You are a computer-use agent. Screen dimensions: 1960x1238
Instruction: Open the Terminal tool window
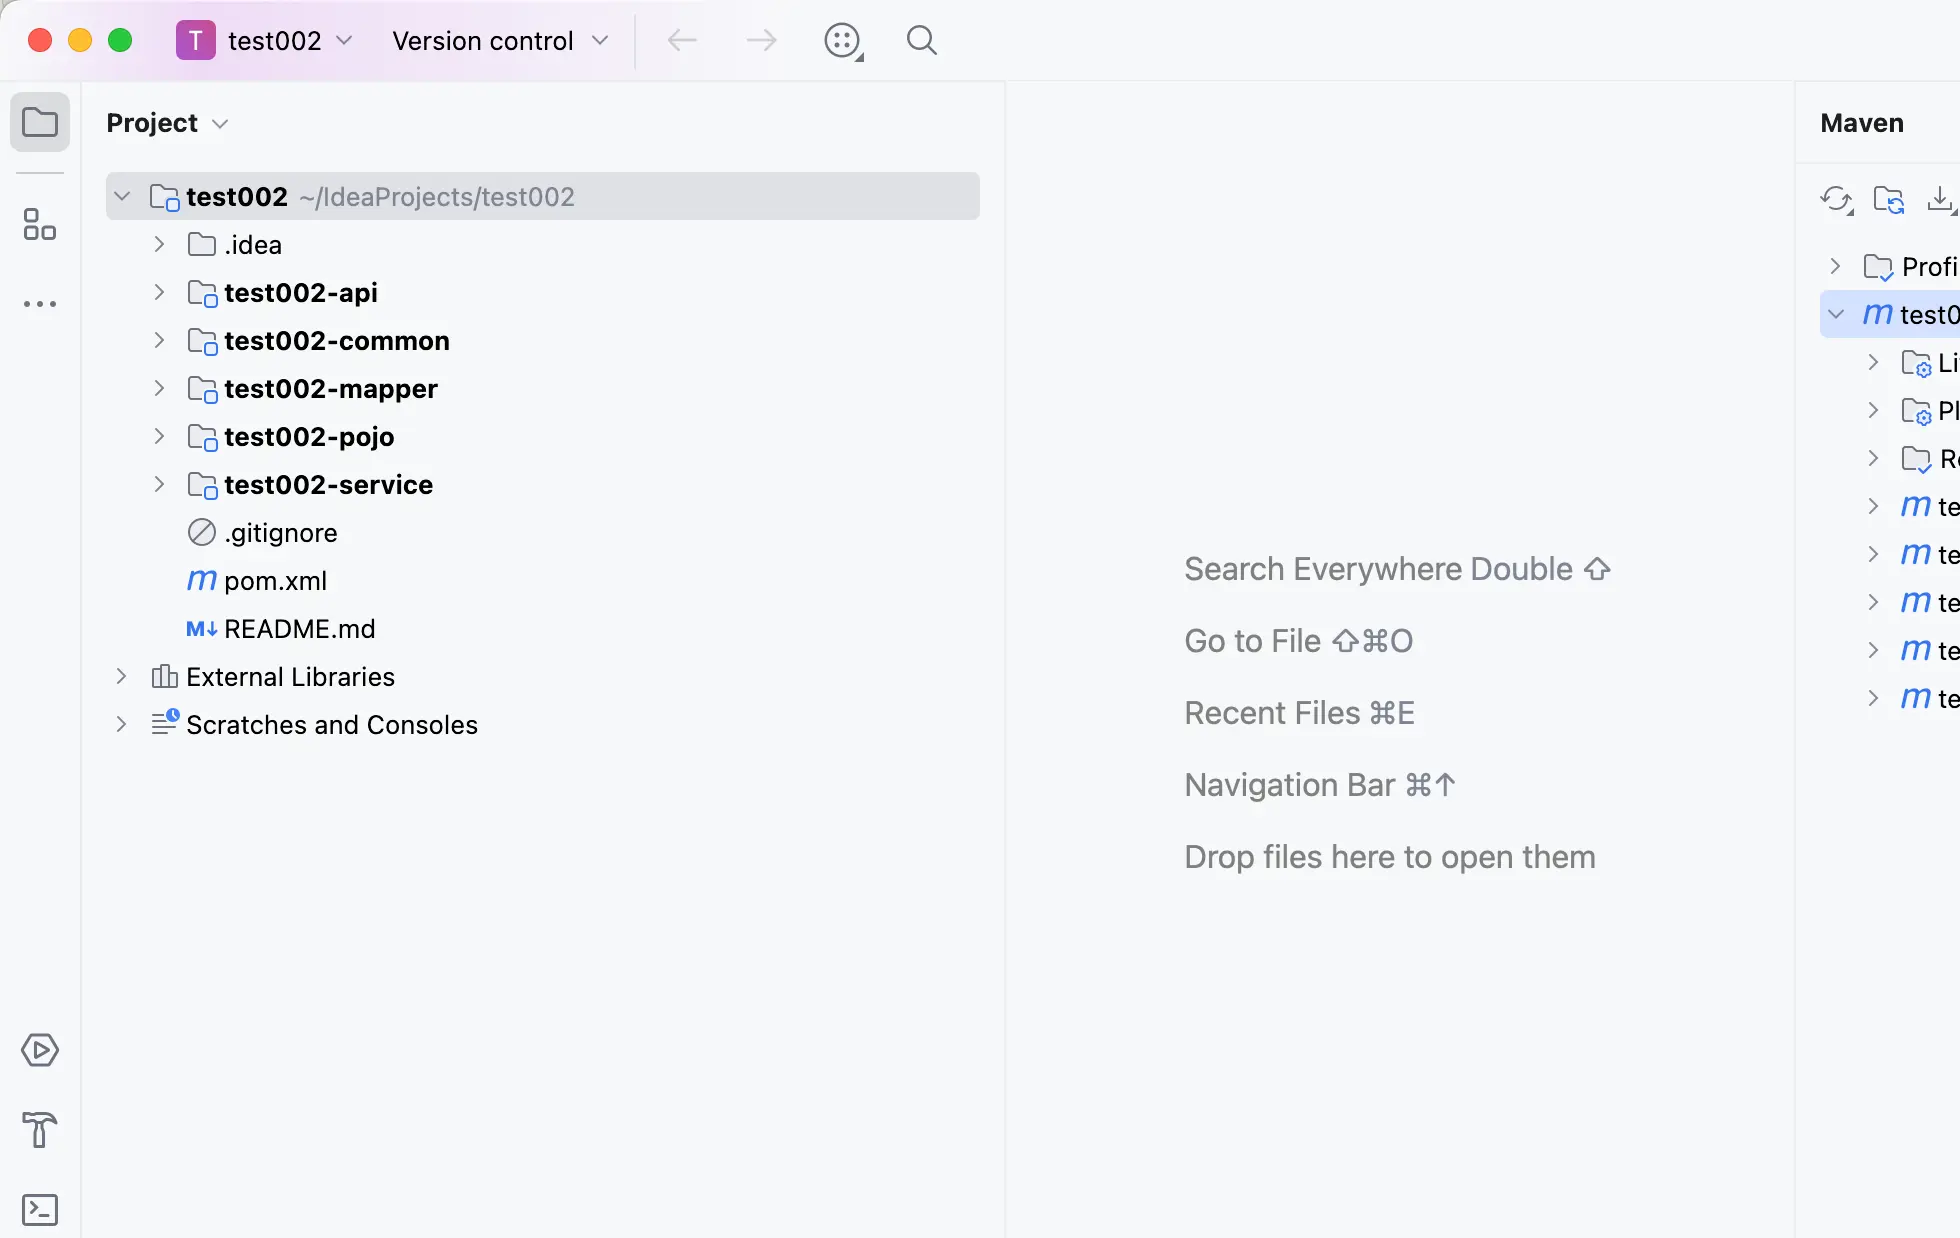tap(40, 1210)
